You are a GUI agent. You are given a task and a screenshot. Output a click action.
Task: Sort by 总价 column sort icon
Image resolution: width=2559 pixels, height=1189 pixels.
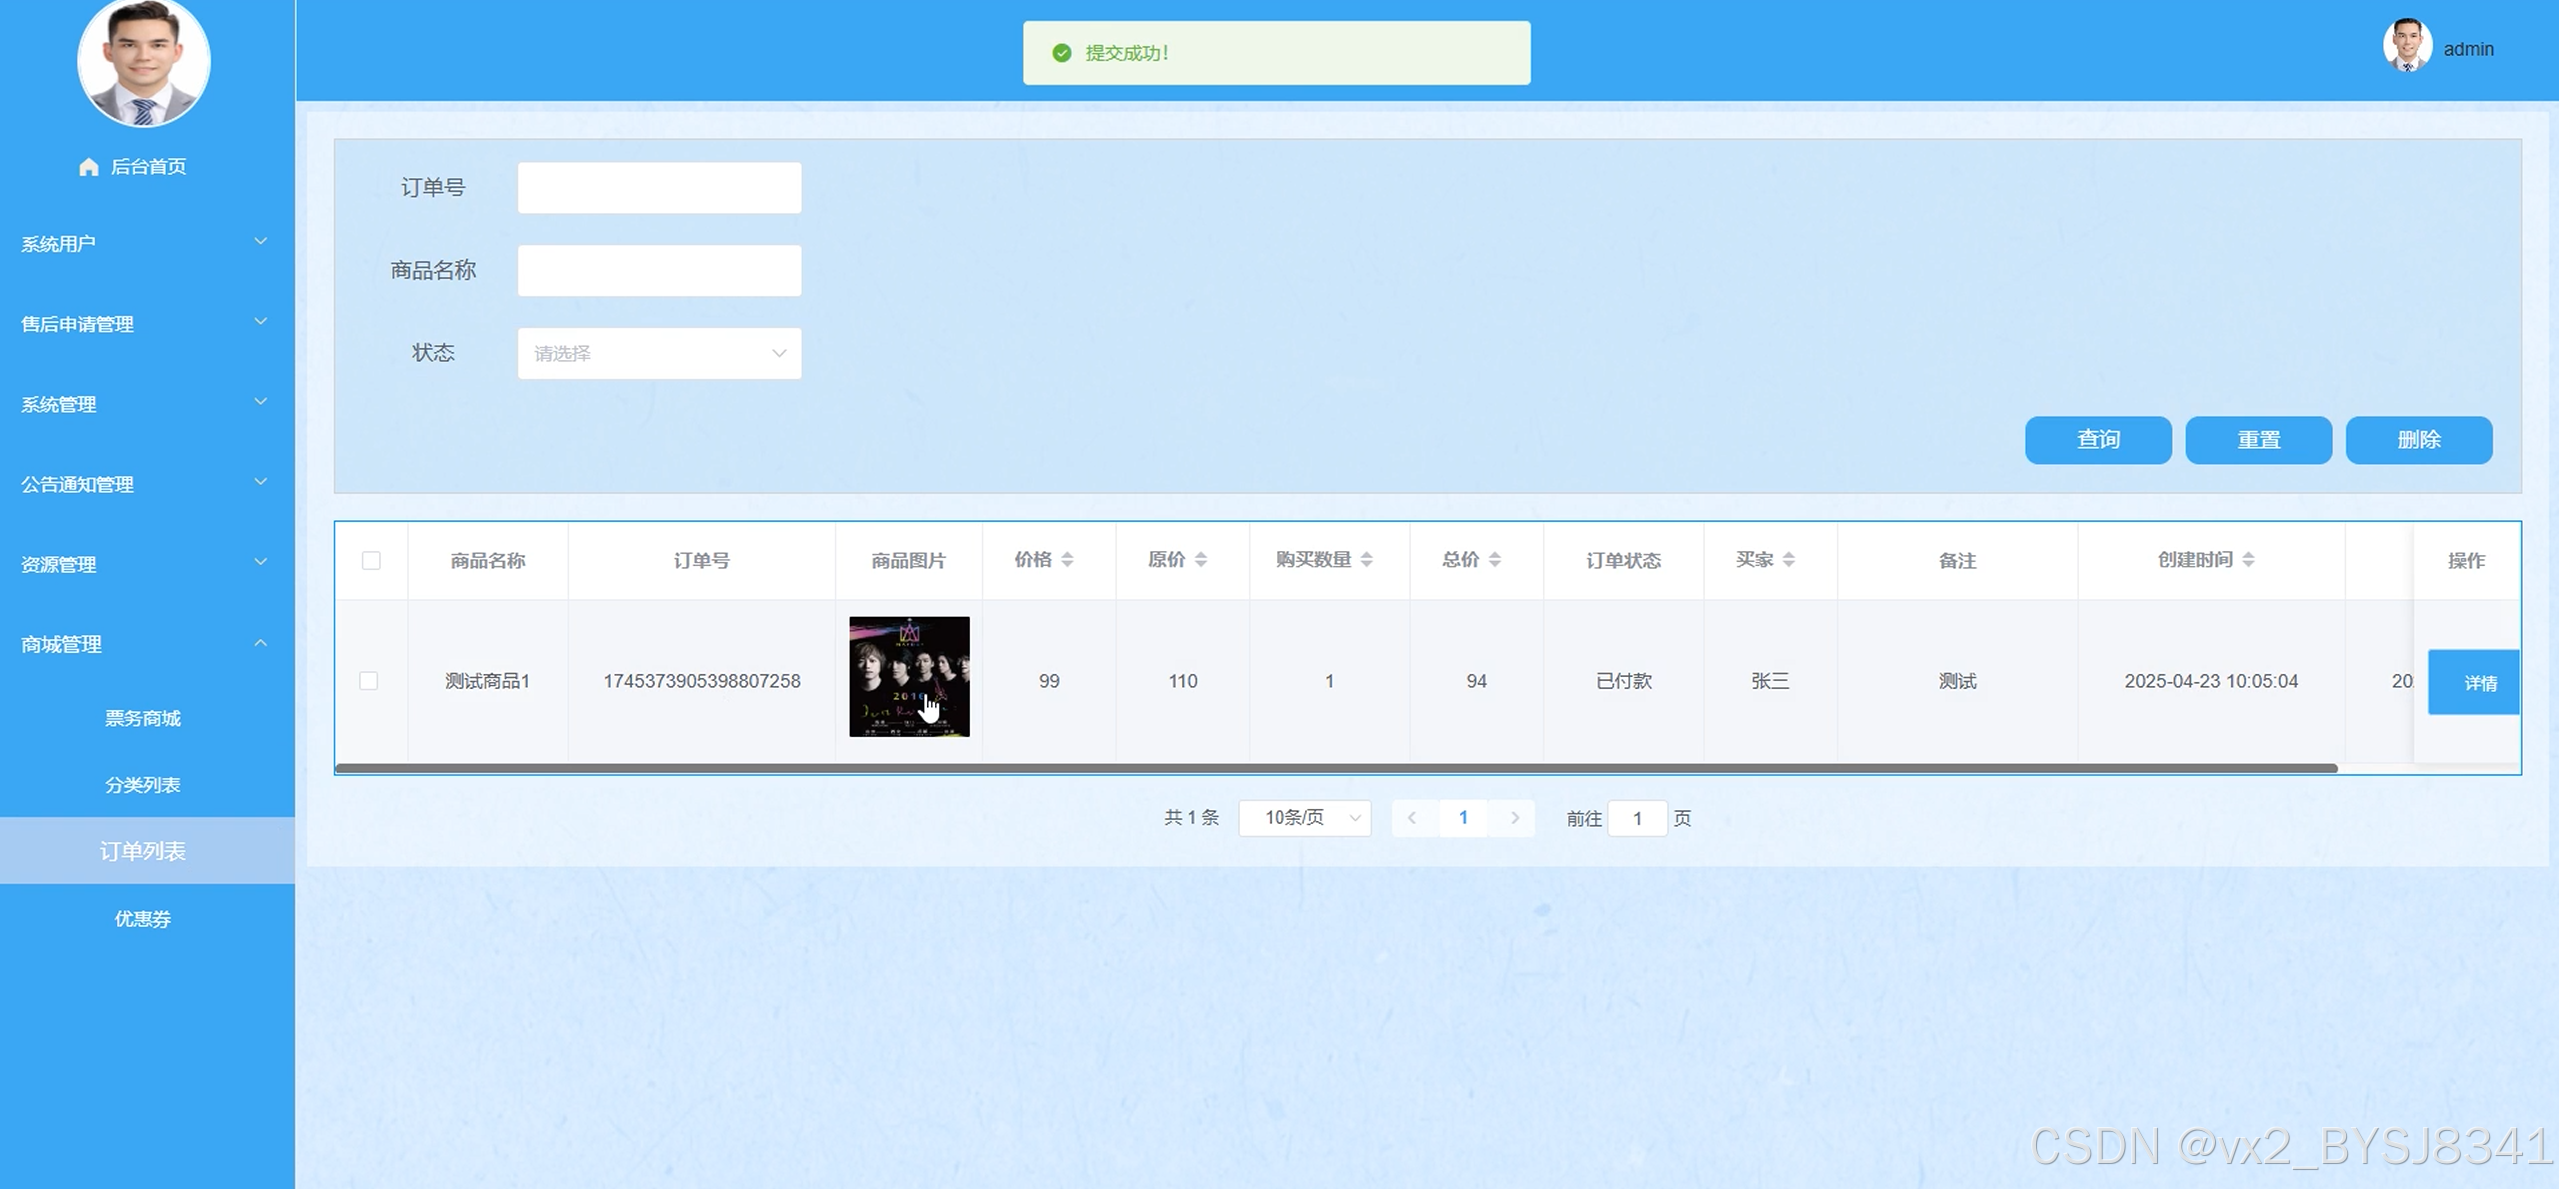click(x=1494, y=560)
